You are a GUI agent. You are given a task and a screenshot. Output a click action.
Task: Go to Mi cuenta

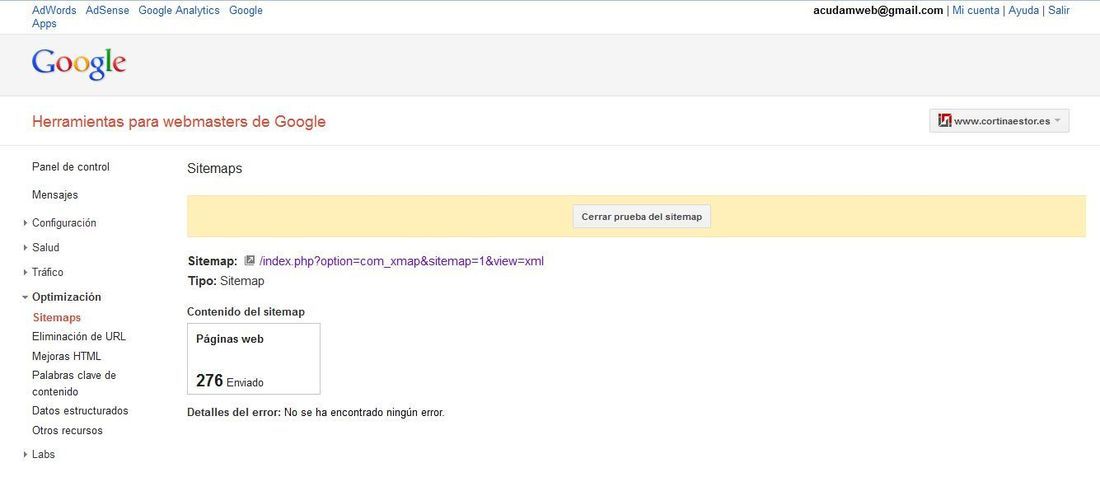(x=975, y=11)
